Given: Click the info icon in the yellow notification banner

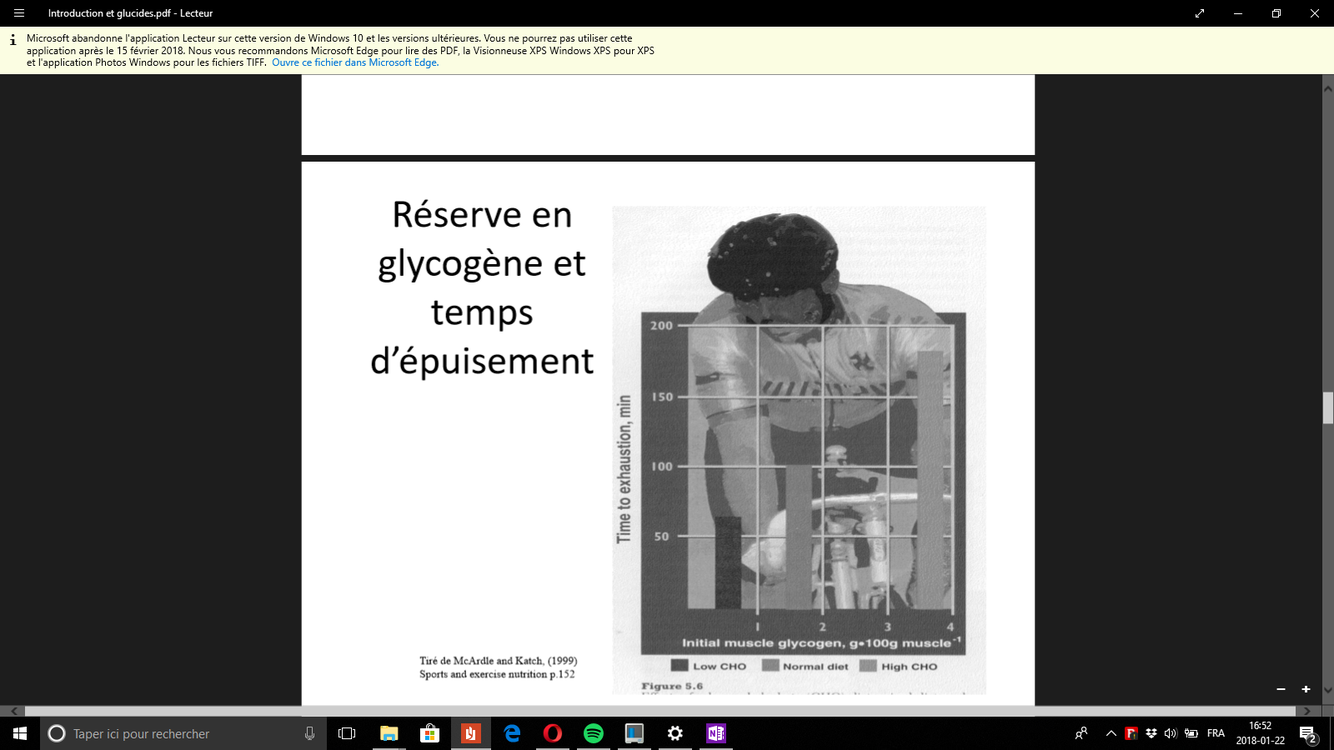Looking at the screenshot, I should tap(12, 40).
